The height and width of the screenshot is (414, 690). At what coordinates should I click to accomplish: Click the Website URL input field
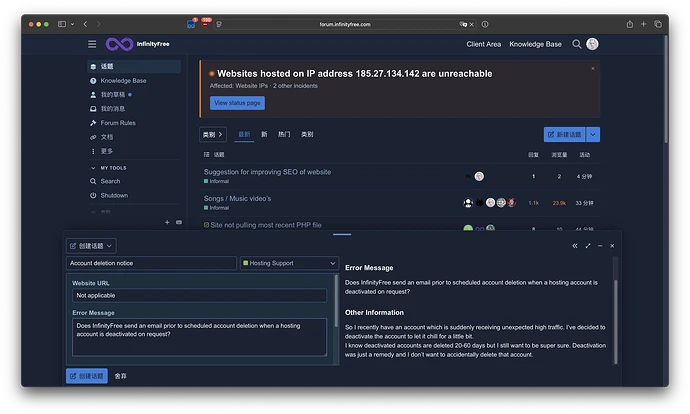coord(199,295)
